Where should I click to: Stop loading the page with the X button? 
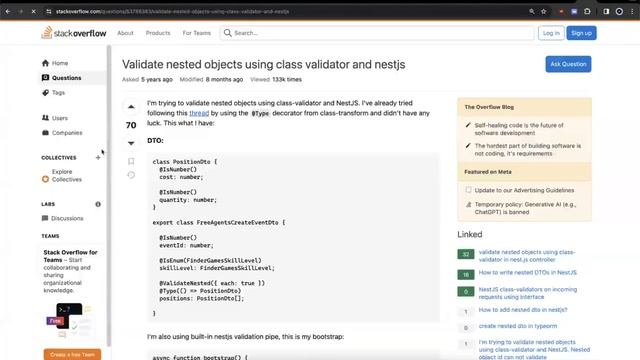(33, 11)
